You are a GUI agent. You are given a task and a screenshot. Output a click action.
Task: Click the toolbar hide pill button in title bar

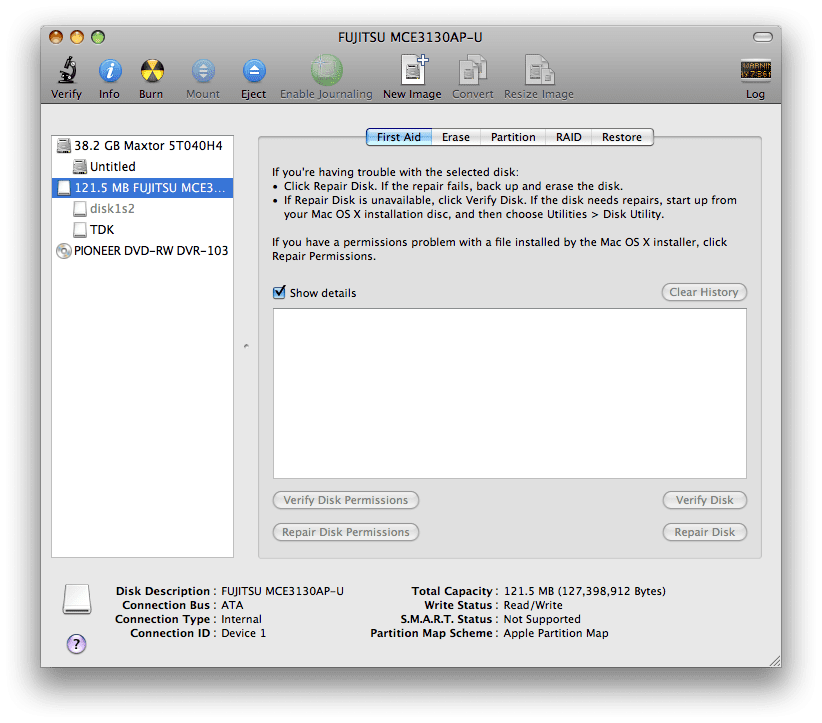(763, 37)
